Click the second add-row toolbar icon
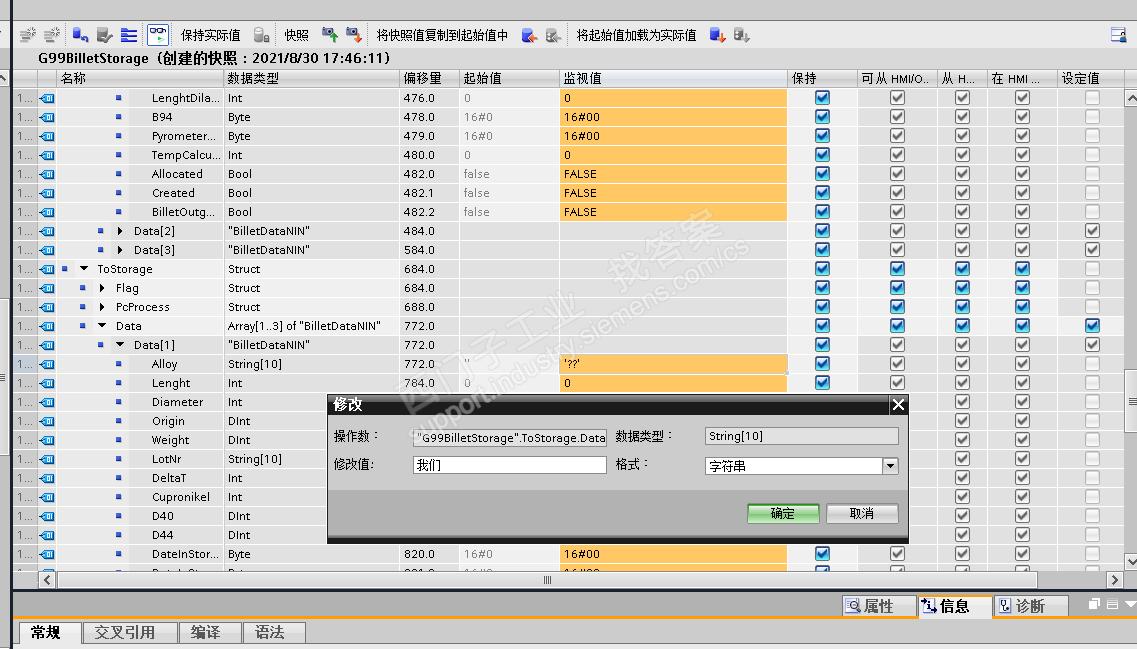 point(52,35)
